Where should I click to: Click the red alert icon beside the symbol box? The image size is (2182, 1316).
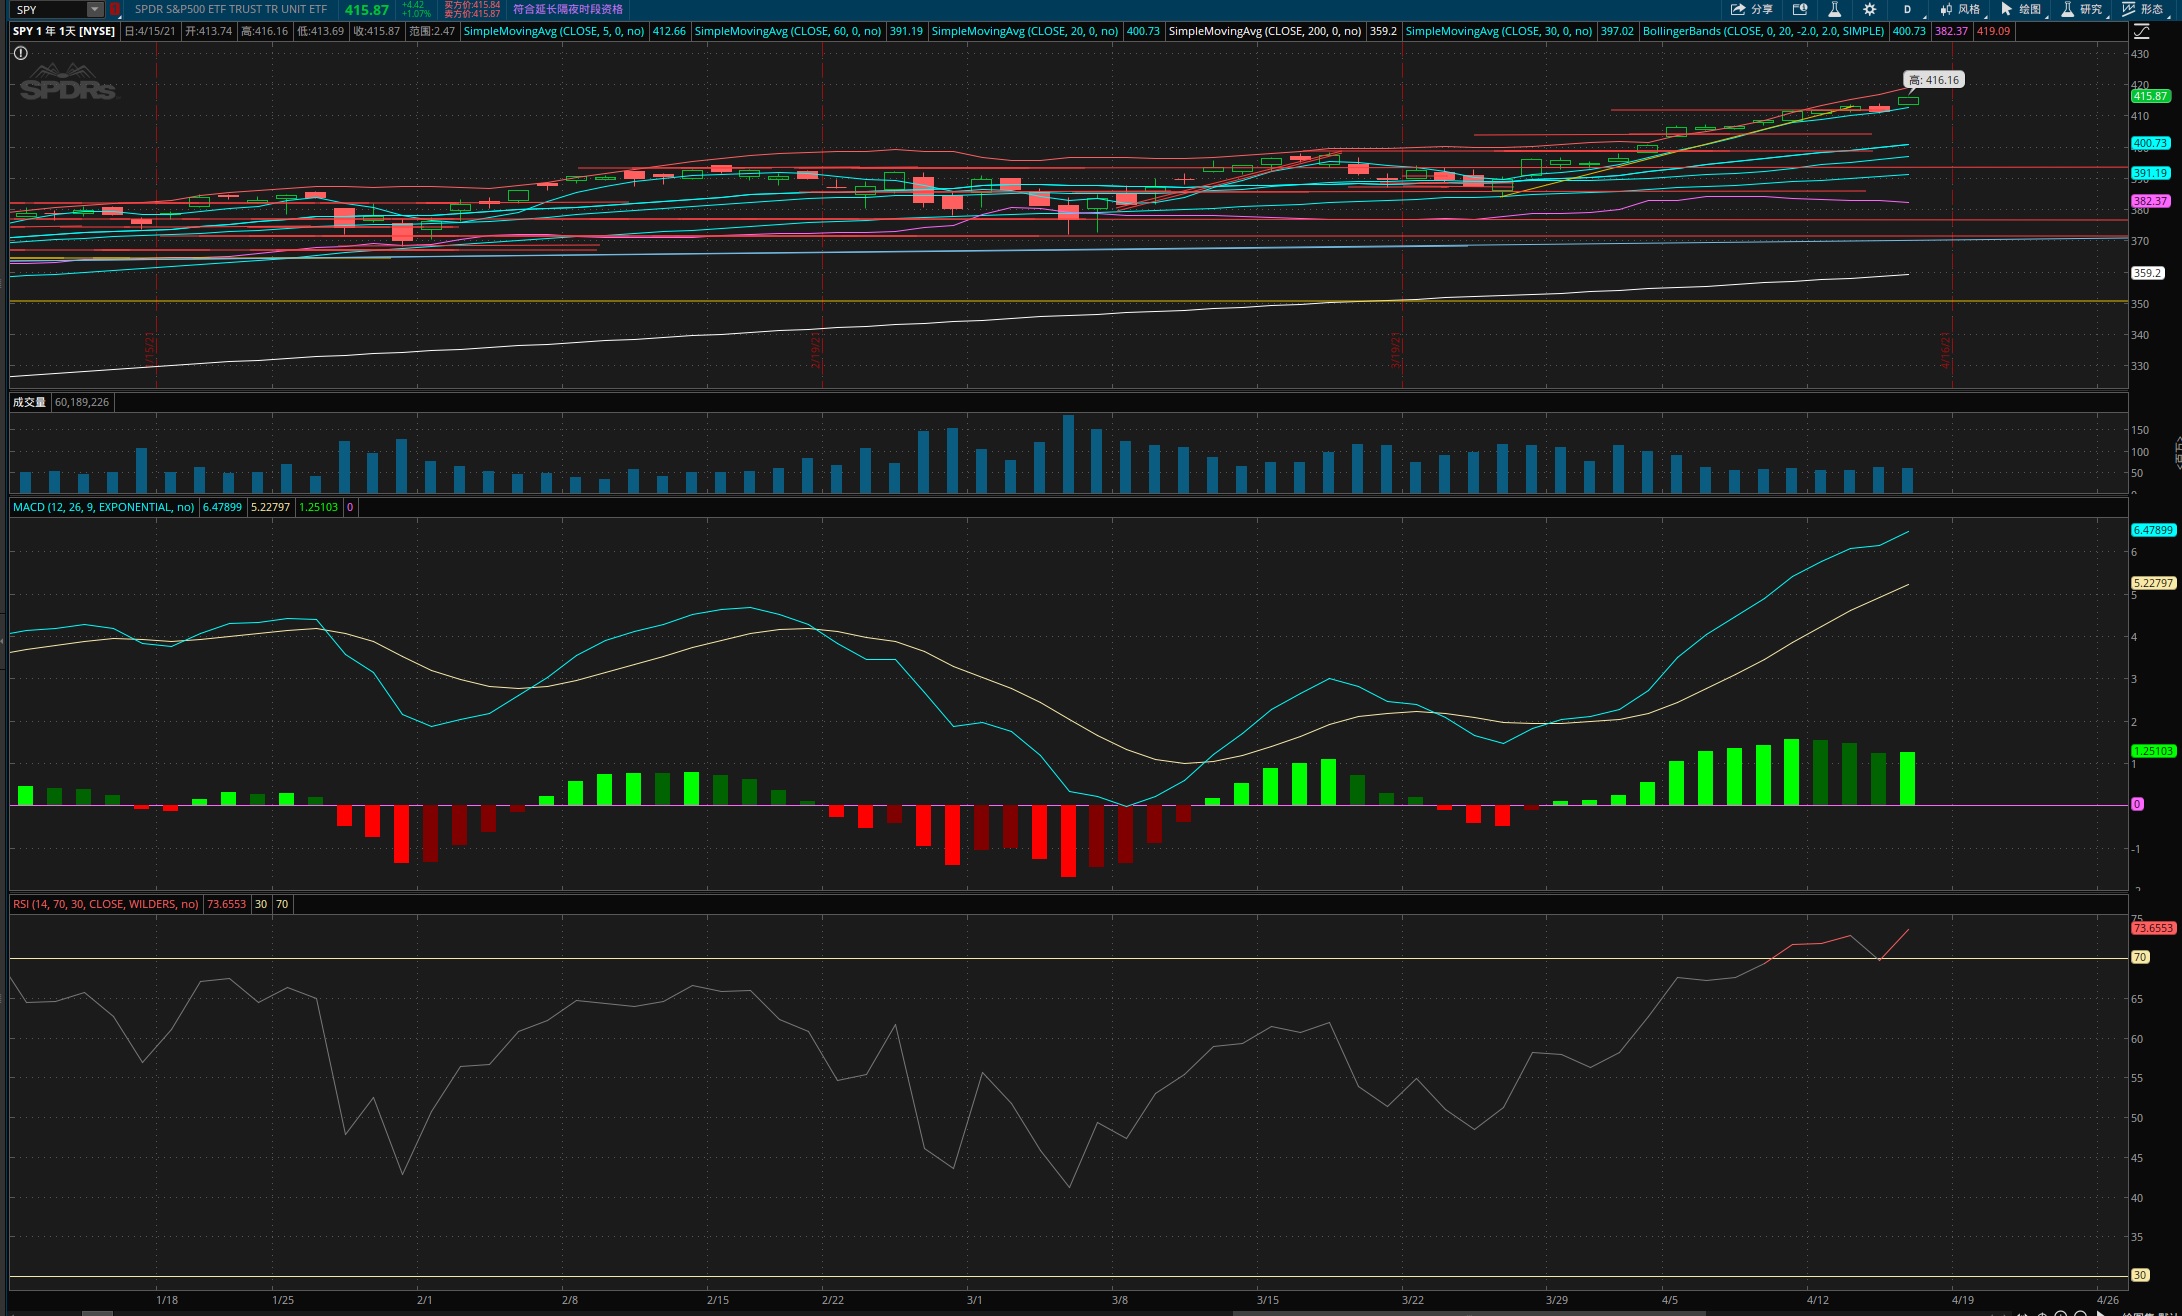(x=115, y=9)
